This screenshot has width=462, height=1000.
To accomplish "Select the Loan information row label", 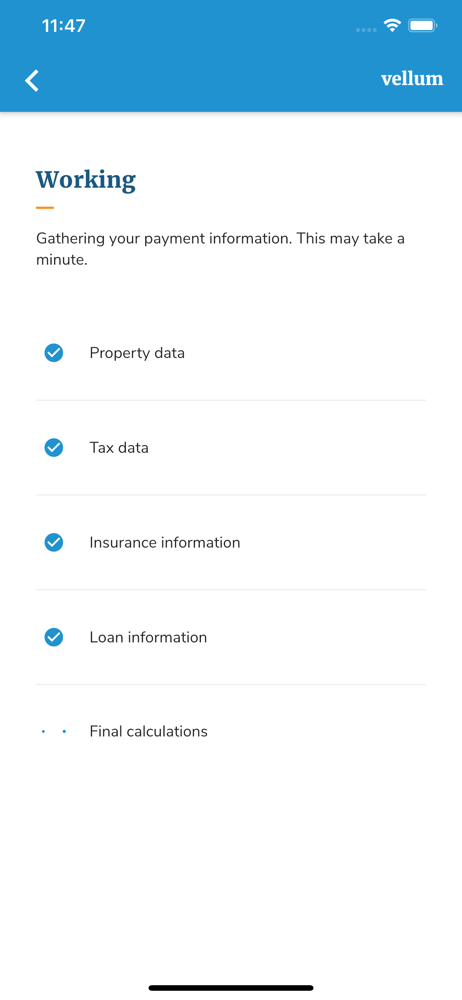I will coord(148,637).
